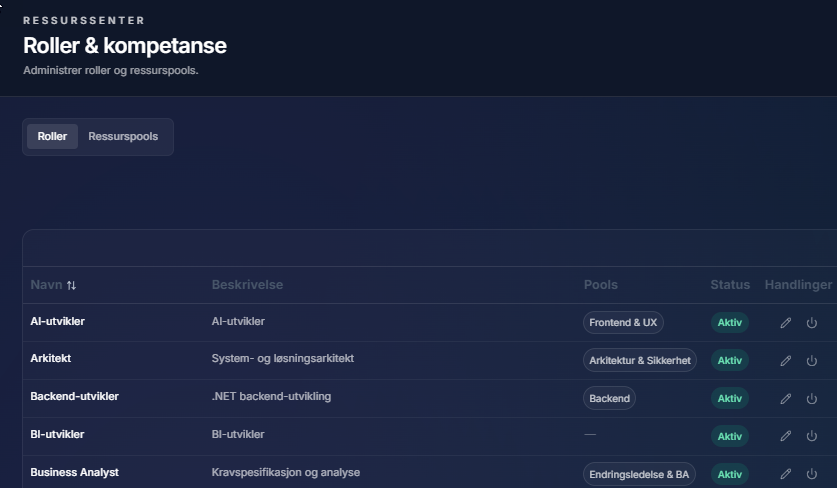Click description 'Kravspesifikasjon og analyse'
Screen dimensions: 837x488
point(286,472)
